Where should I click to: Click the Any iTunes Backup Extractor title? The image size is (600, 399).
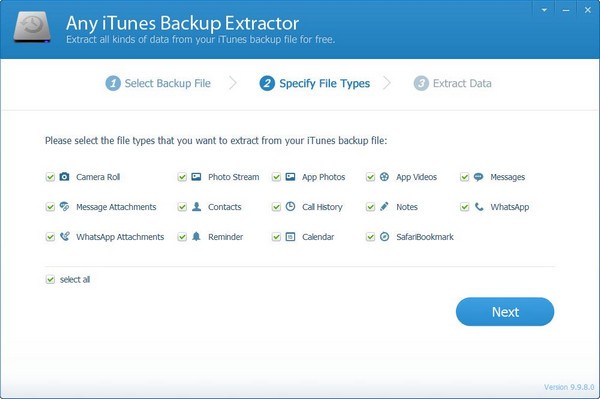click(x=182, y=23)
